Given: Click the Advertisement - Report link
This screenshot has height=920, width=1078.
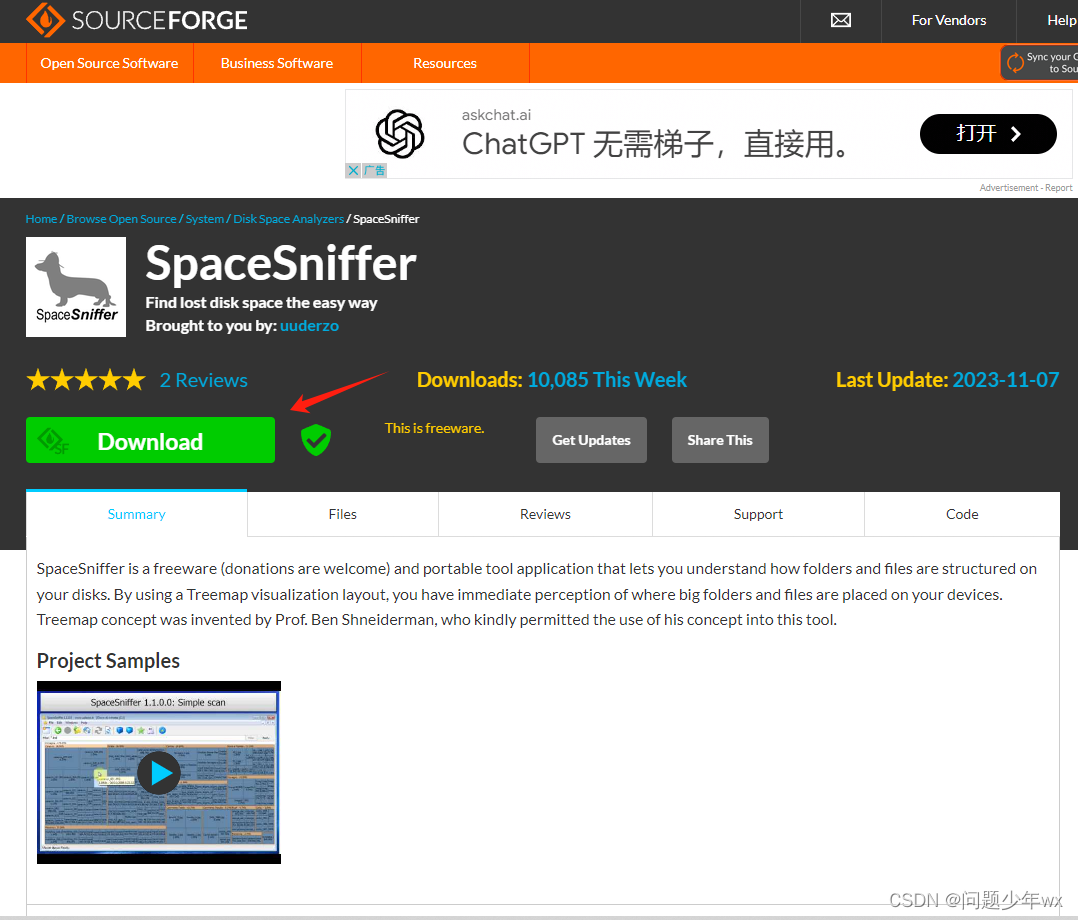Looking at the screenshot, I should pos(1026,188).
